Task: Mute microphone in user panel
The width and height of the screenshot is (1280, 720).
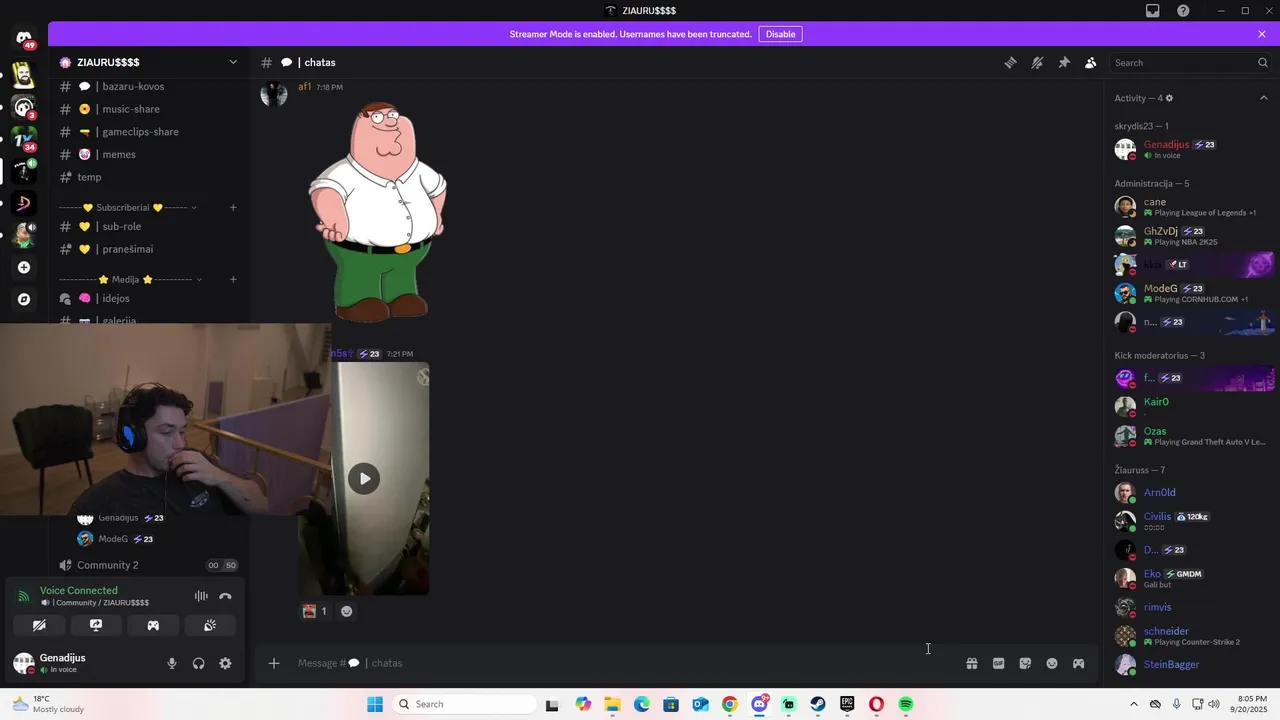Action: click(x=172, y=663)
